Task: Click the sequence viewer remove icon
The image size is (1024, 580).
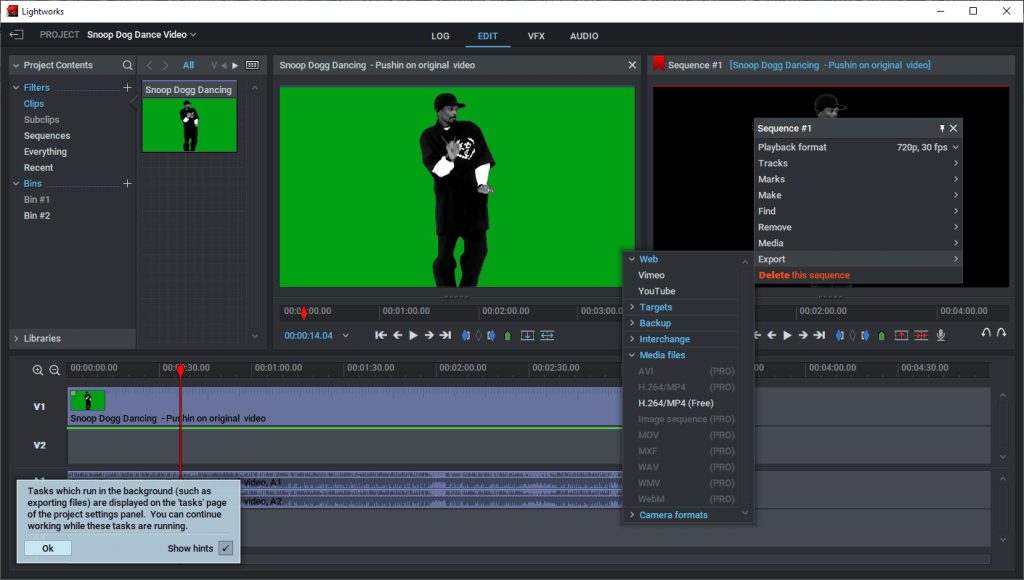Action: coord(901,335)
